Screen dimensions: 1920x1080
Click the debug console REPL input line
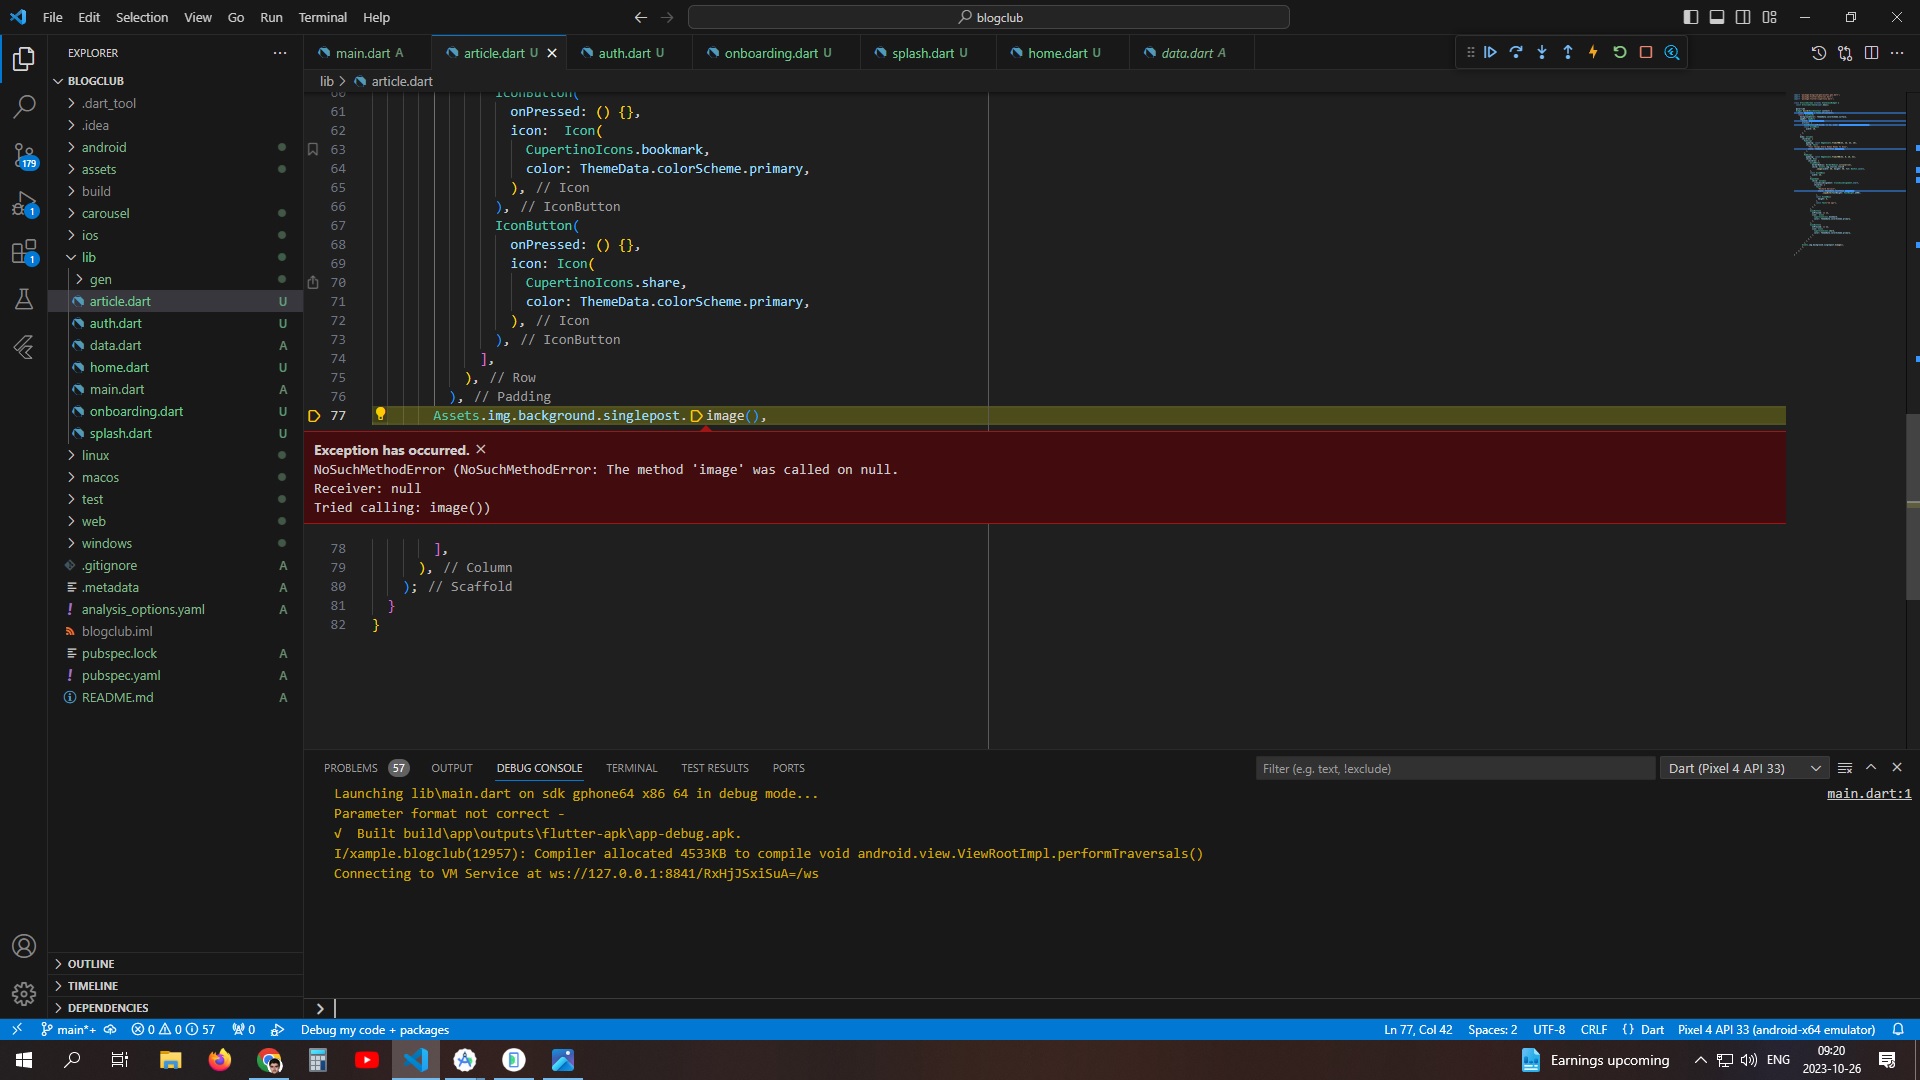pyautogui.click(x=1120, y=1008)
